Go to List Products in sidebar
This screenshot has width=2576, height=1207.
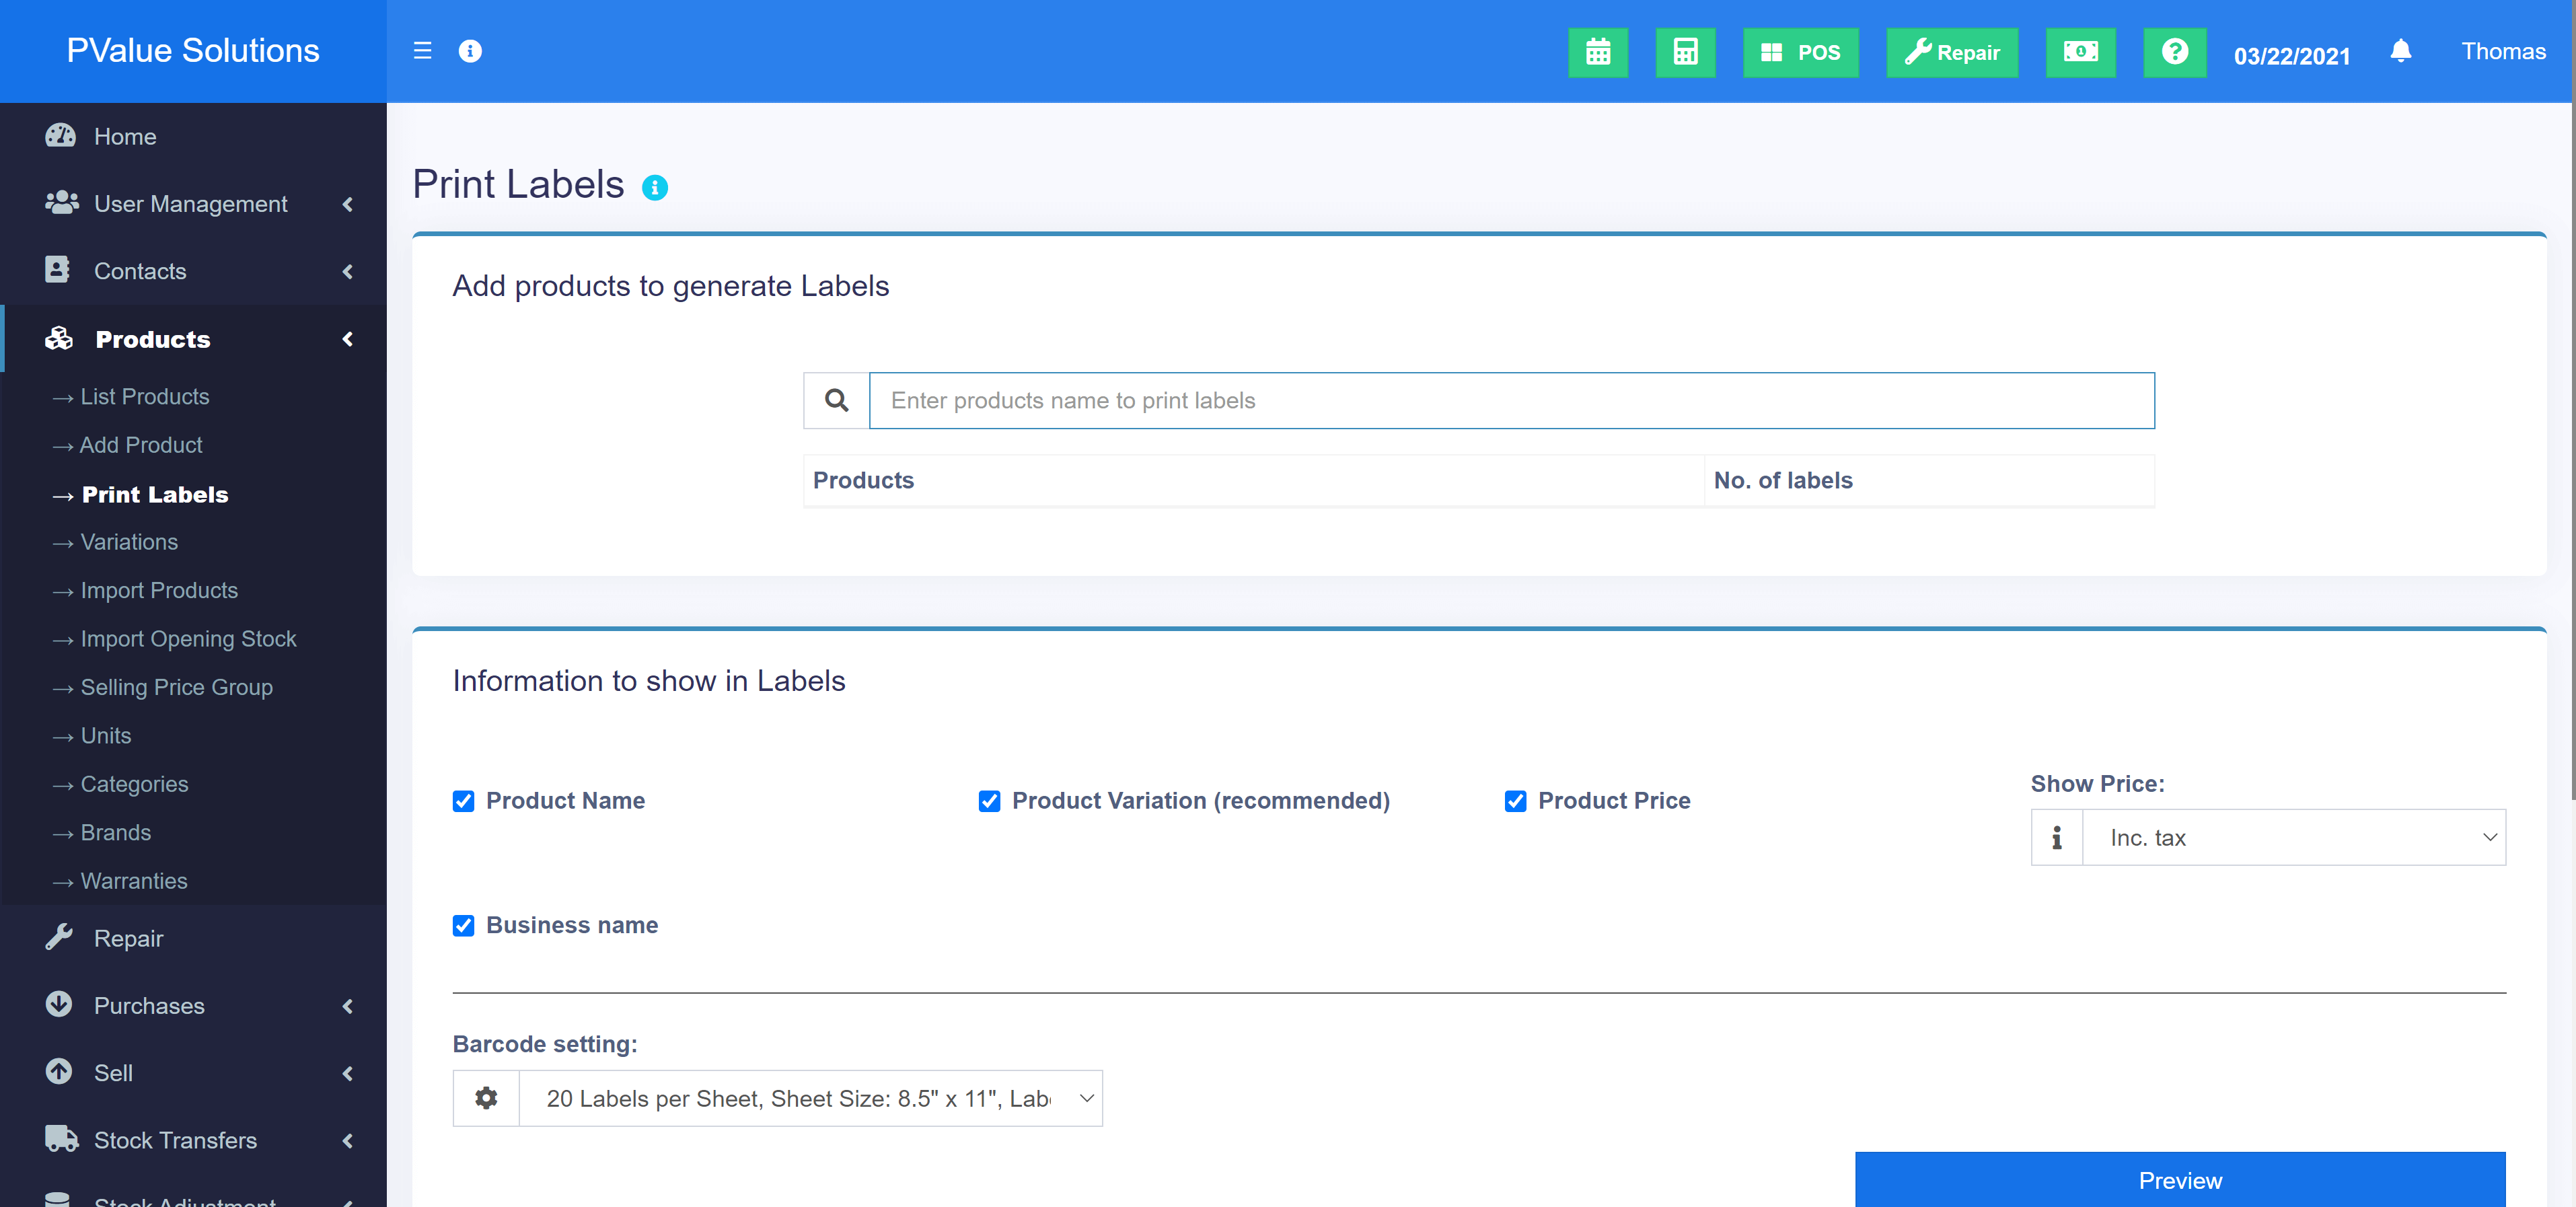tap(144, 397)
